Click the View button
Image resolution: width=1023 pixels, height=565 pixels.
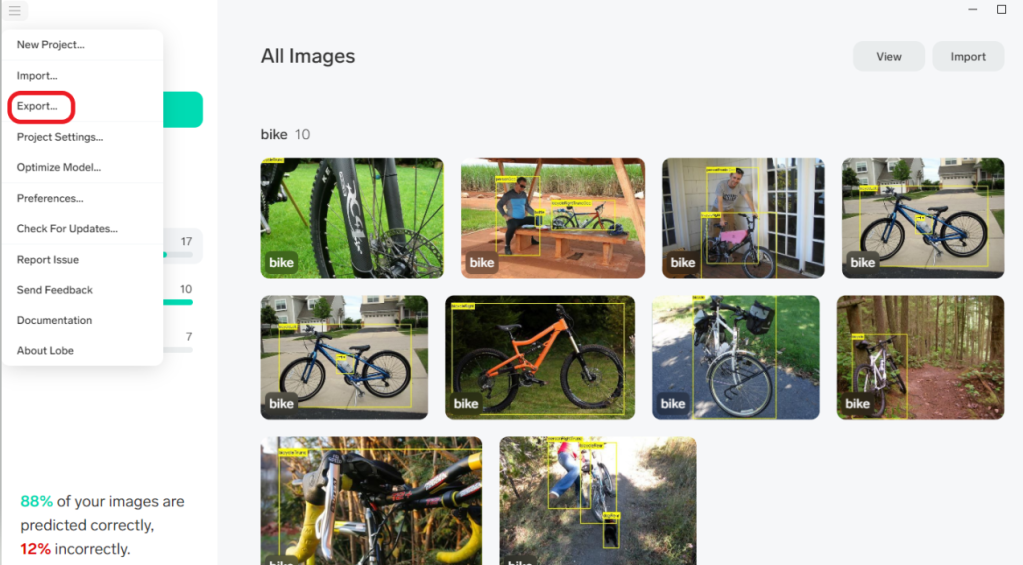tap(888, 57)
